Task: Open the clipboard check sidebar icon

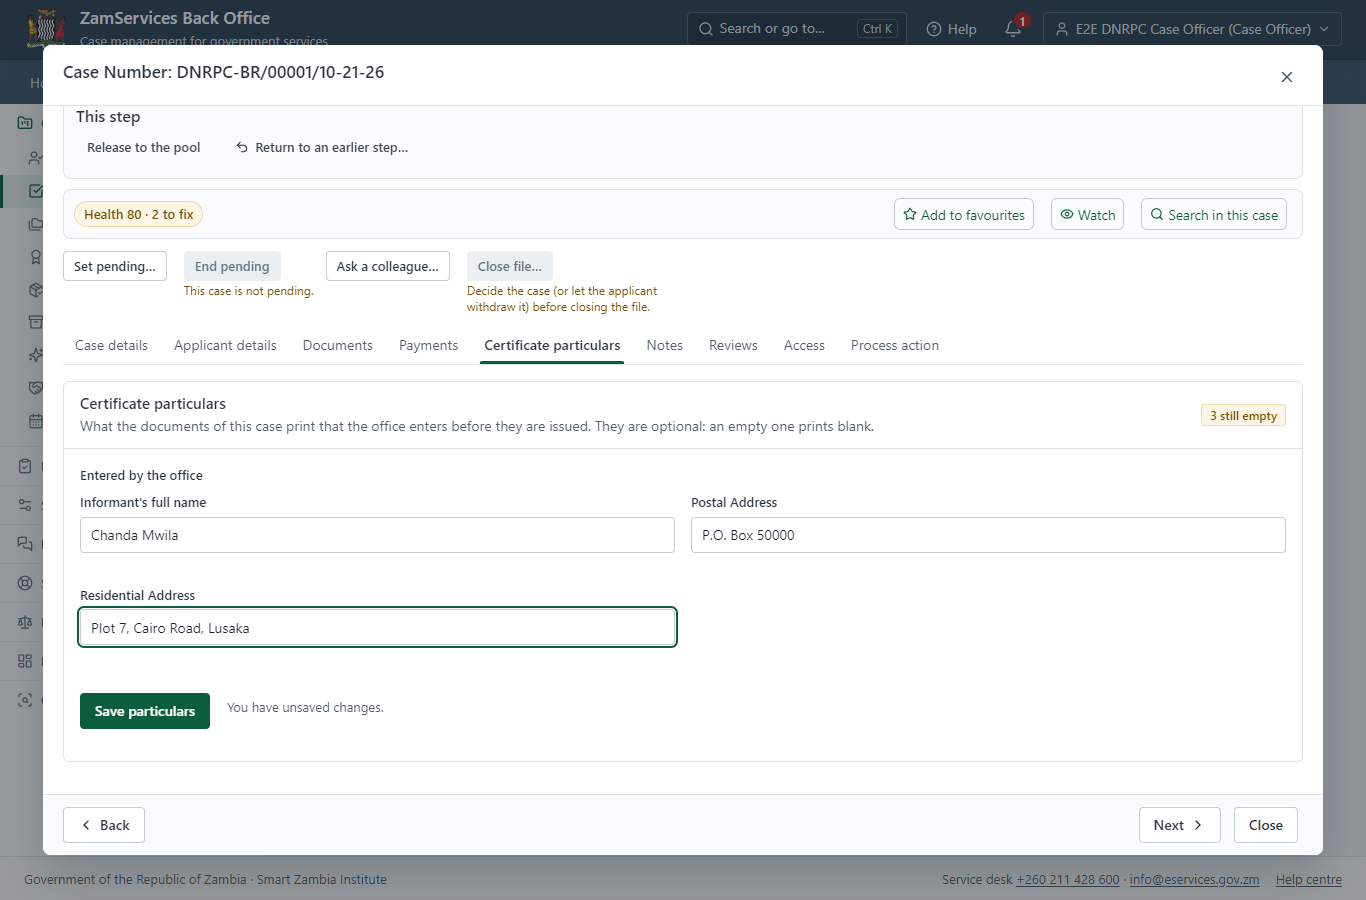Action: 25,466
